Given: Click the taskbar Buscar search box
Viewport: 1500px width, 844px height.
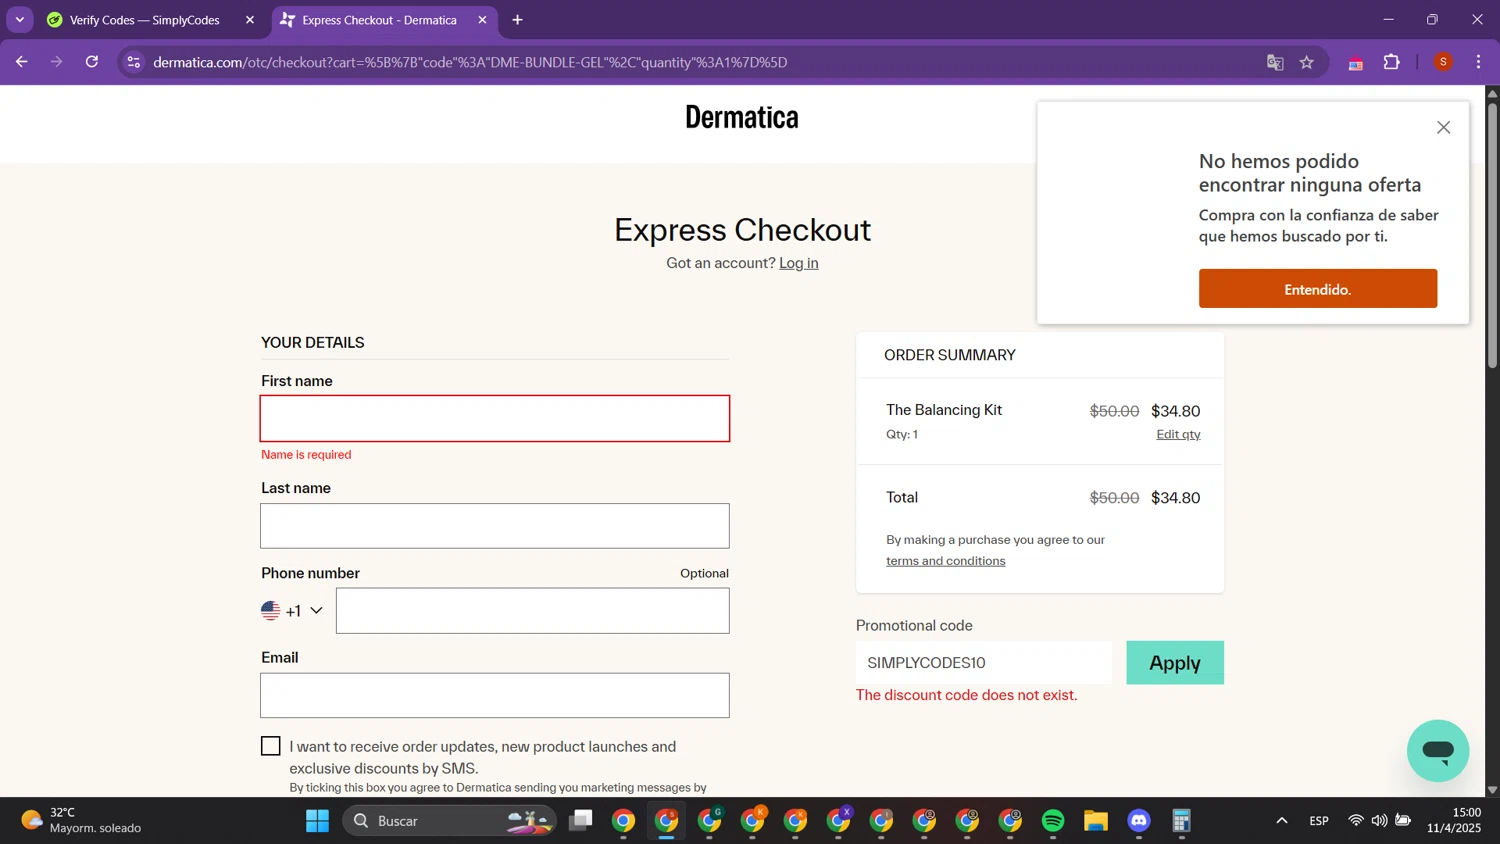Looking at the screenshot, I should pyautogui.click(x=450, y=821).
